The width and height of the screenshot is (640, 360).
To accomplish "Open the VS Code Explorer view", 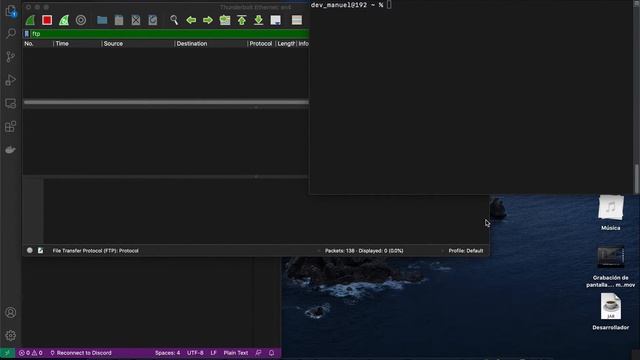I will coord(11,11).
